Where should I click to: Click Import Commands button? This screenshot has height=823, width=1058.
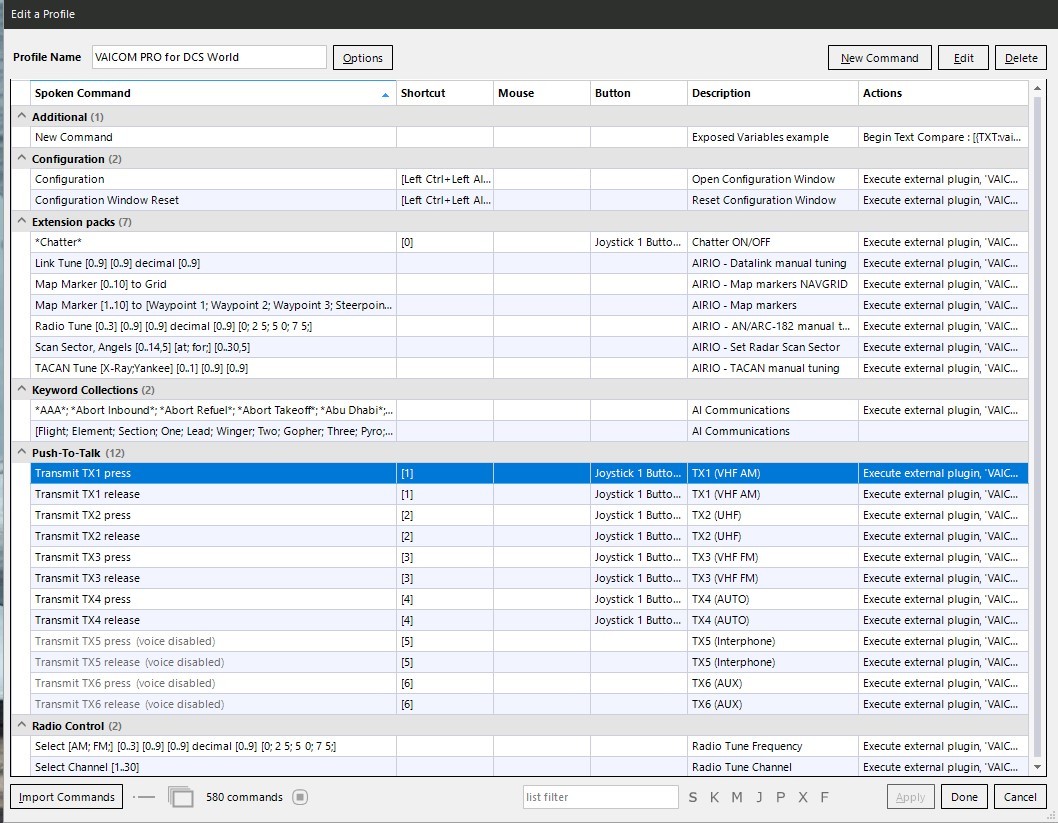67,797
